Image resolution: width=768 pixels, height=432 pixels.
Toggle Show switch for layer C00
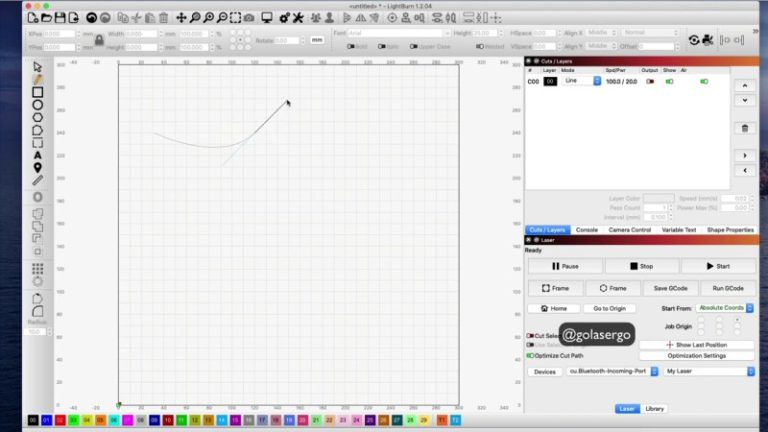pyautogui.click(x=669, y=81)
